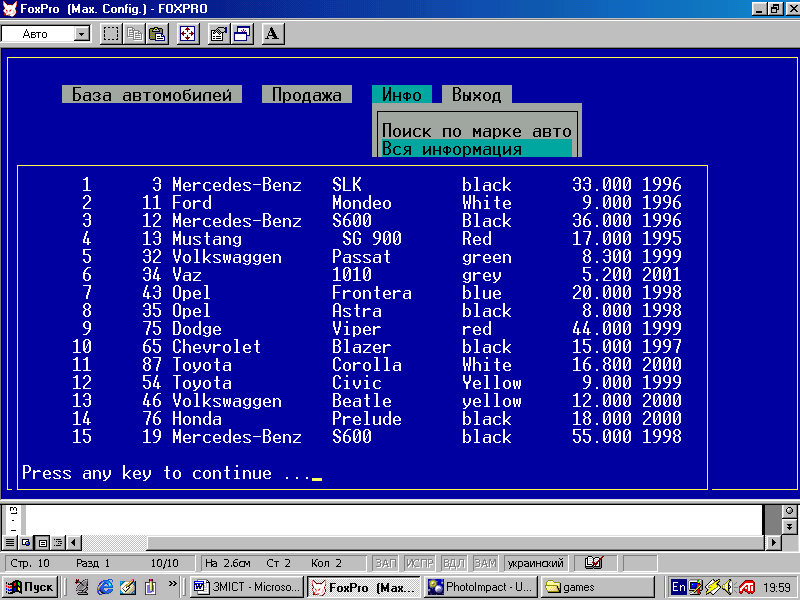Click the Инфо menu pad
Viewport: 800px width, 600px height.
pyautogui.click(x=402, y=94)
